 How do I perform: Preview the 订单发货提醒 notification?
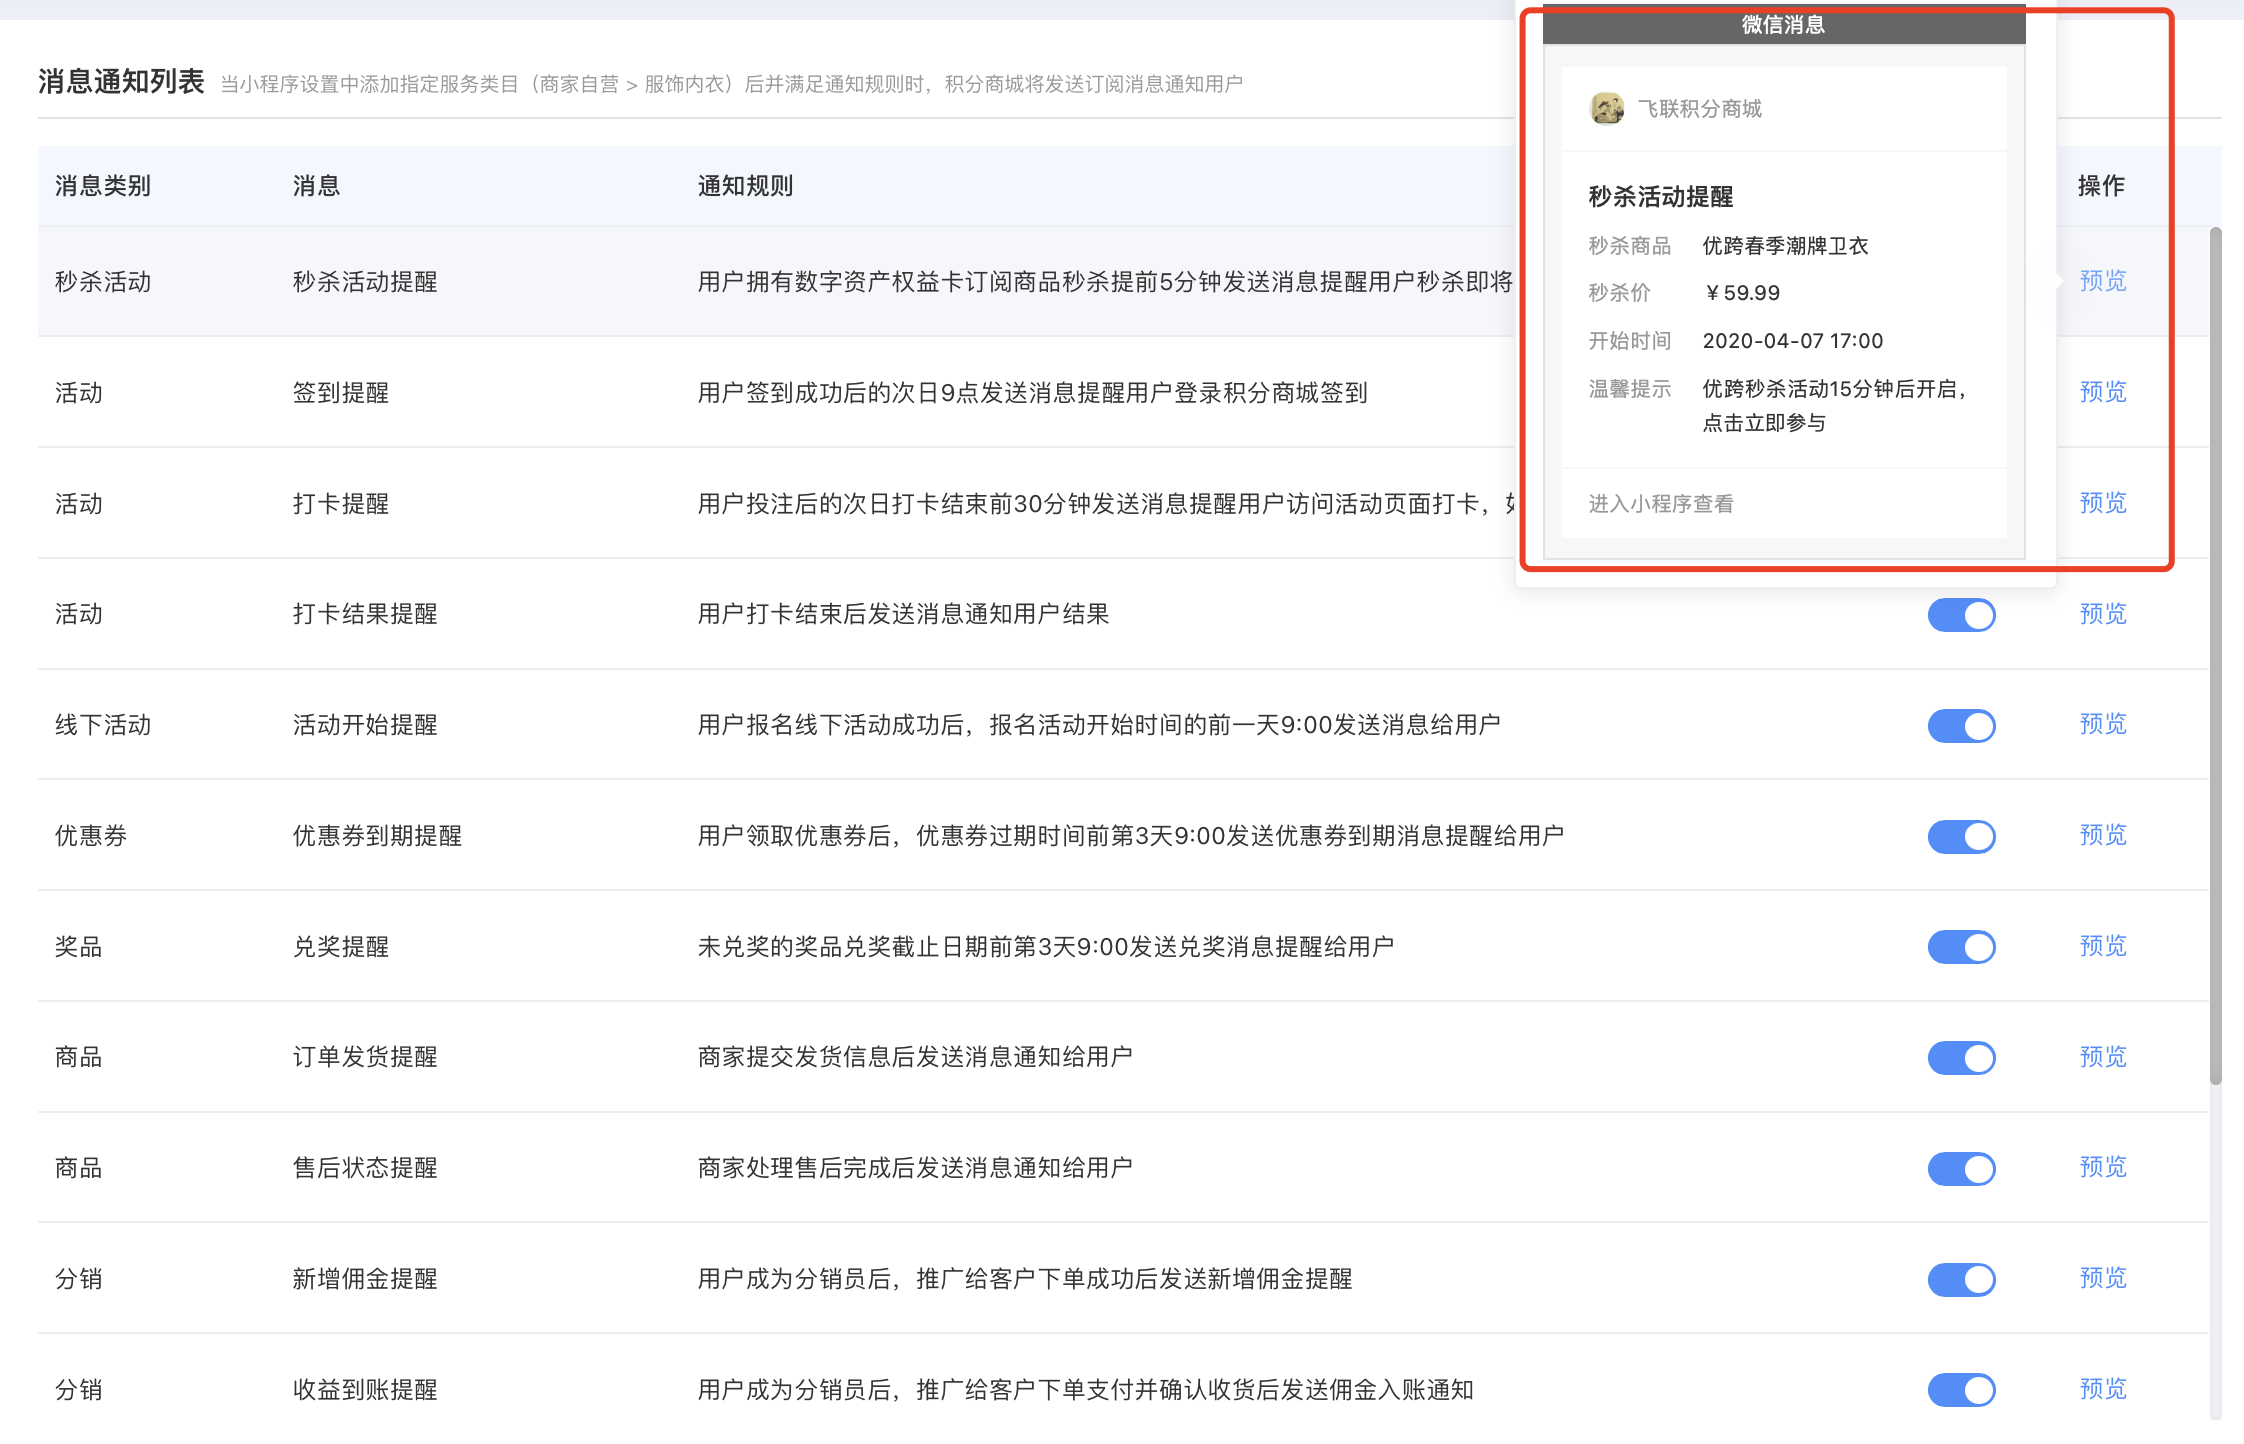(x=2102, y=1057)
